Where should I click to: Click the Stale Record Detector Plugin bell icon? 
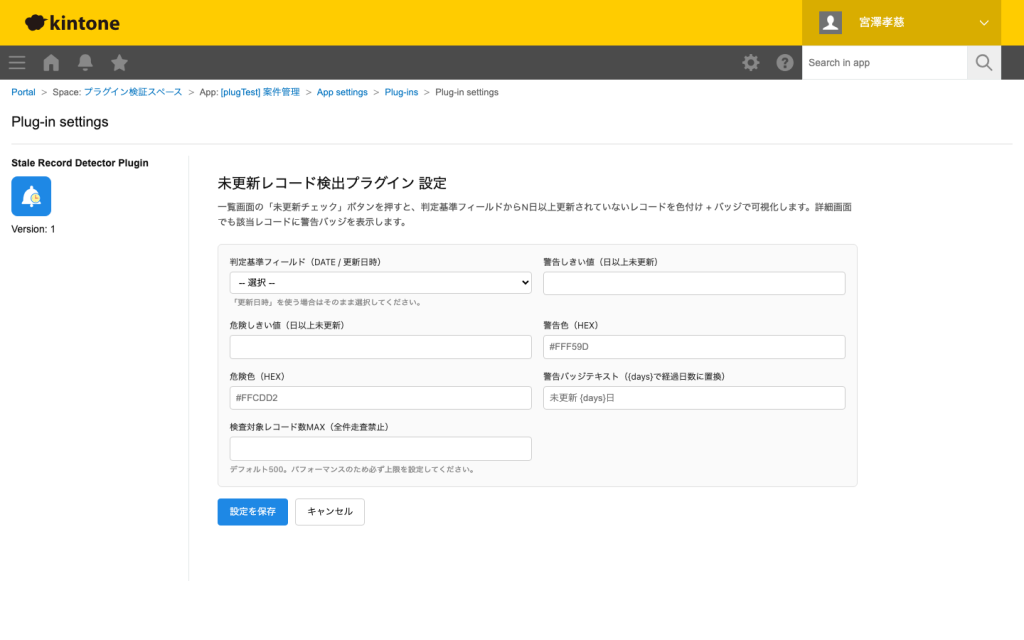[x=31, y=198]
